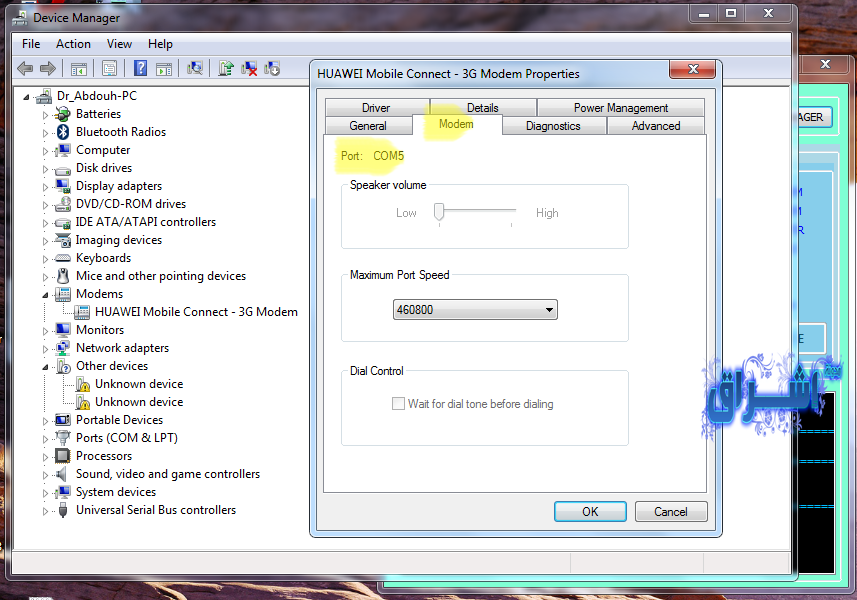857x600 pixels.
Task: Collapse the Dr_Abdouh-PC root node
Action: tap(26, 97)
